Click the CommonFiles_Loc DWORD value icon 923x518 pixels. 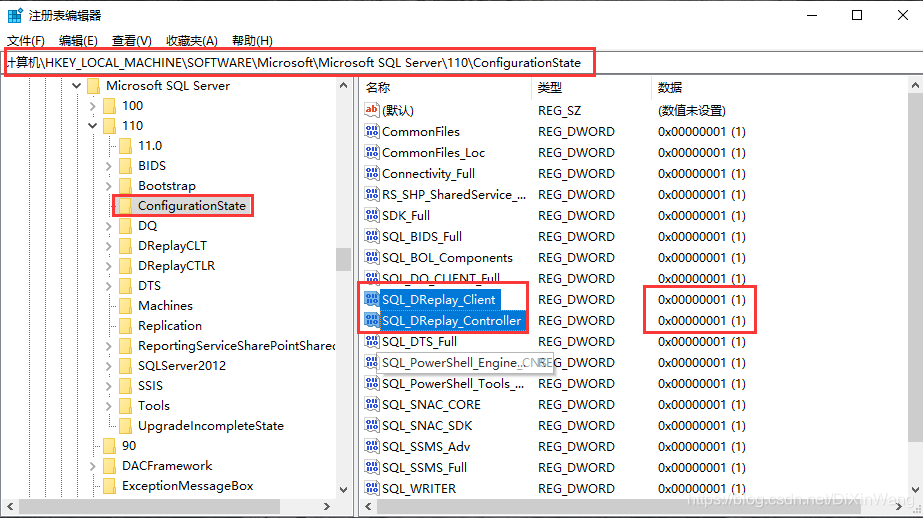tap(371, 152)
